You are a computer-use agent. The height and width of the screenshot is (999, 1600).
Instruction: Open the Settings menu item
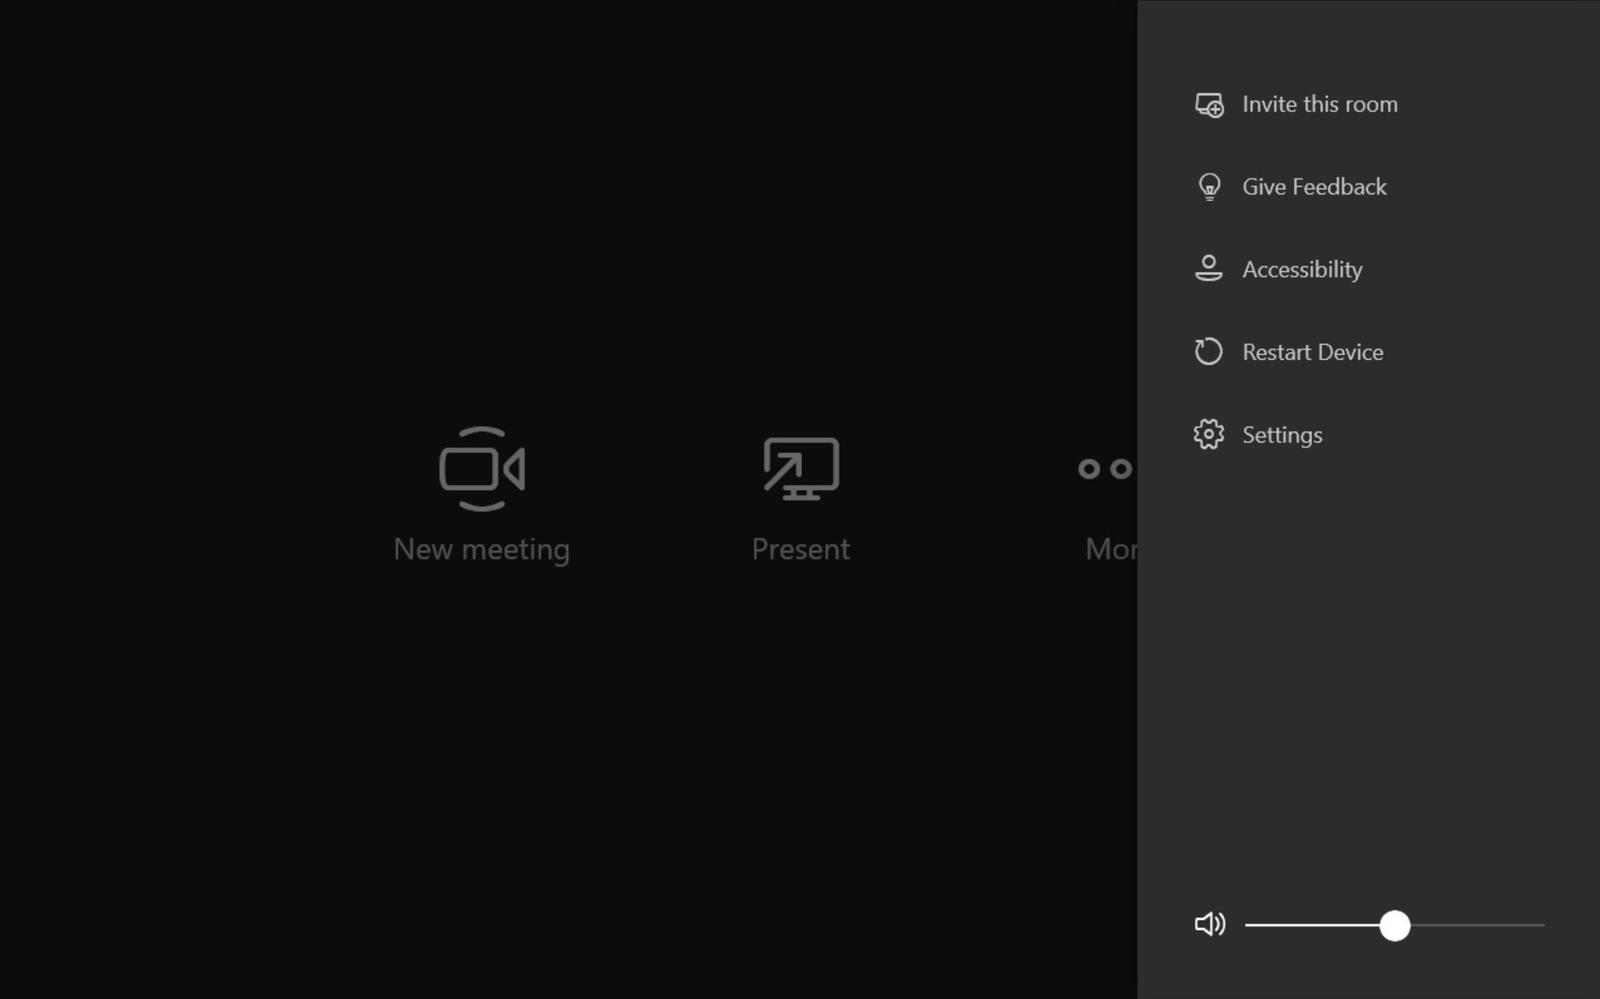pos(1281,434)
